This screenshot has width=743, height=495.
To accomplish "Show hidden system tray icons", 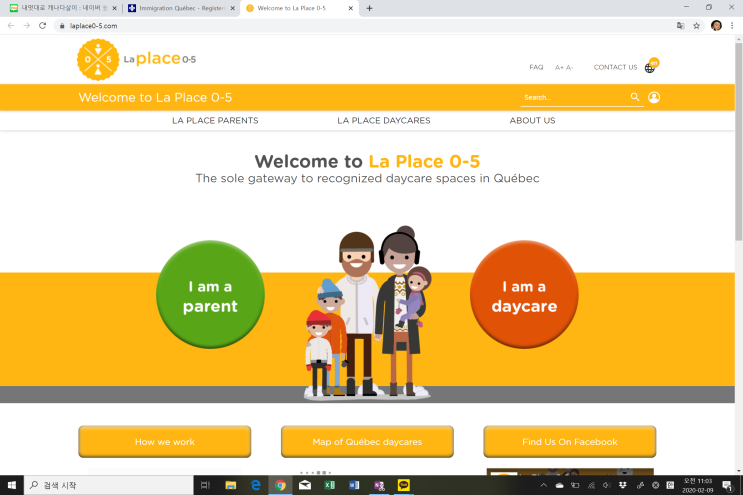I will tap(544, 485).
